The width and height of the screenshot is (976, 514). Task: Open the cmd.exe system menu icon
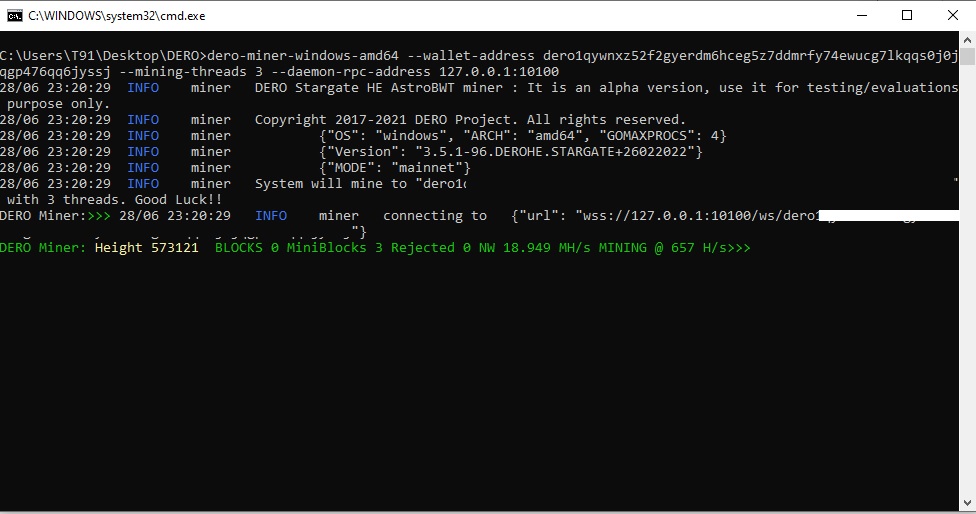coord(14,16)
